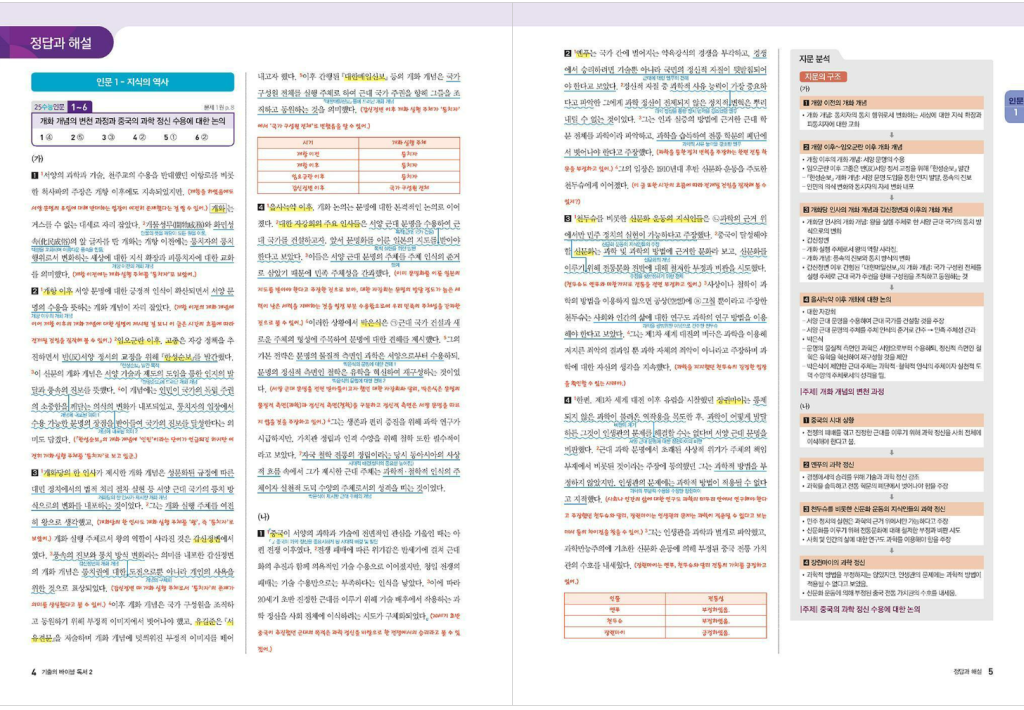Click the highlighted word '대한매일신보'
The height and width of the screenshot is (710, 1024).
point(365,76)
